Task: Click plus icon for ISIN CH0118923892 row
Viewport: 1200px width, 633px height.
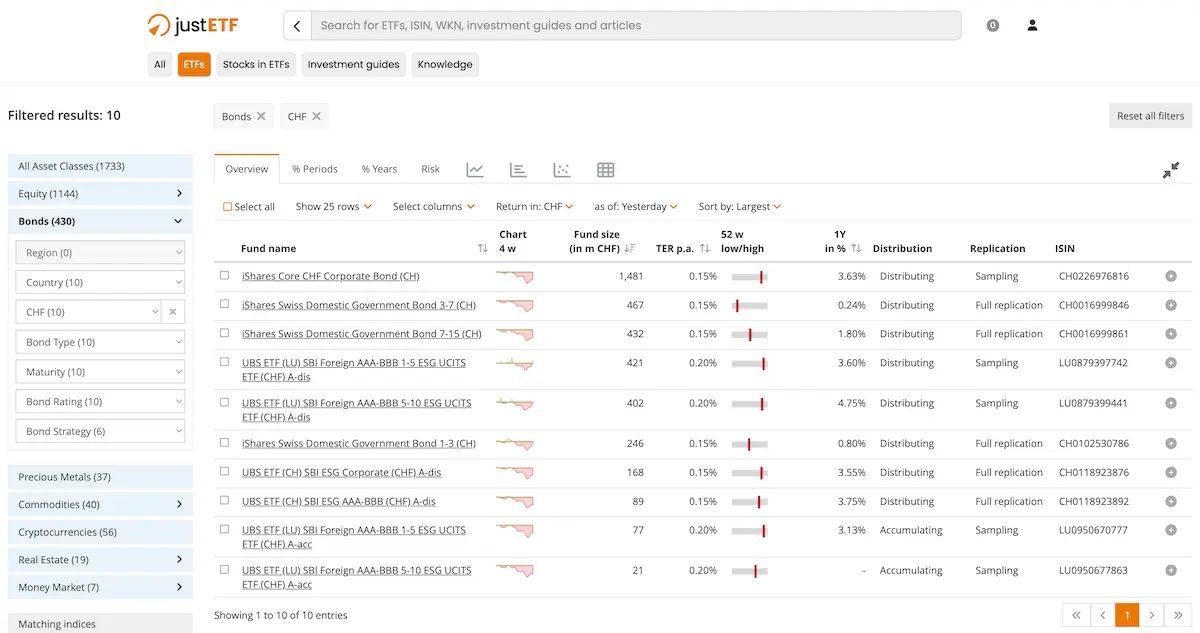Action: pyautogui.click(x=1171, y=501)
